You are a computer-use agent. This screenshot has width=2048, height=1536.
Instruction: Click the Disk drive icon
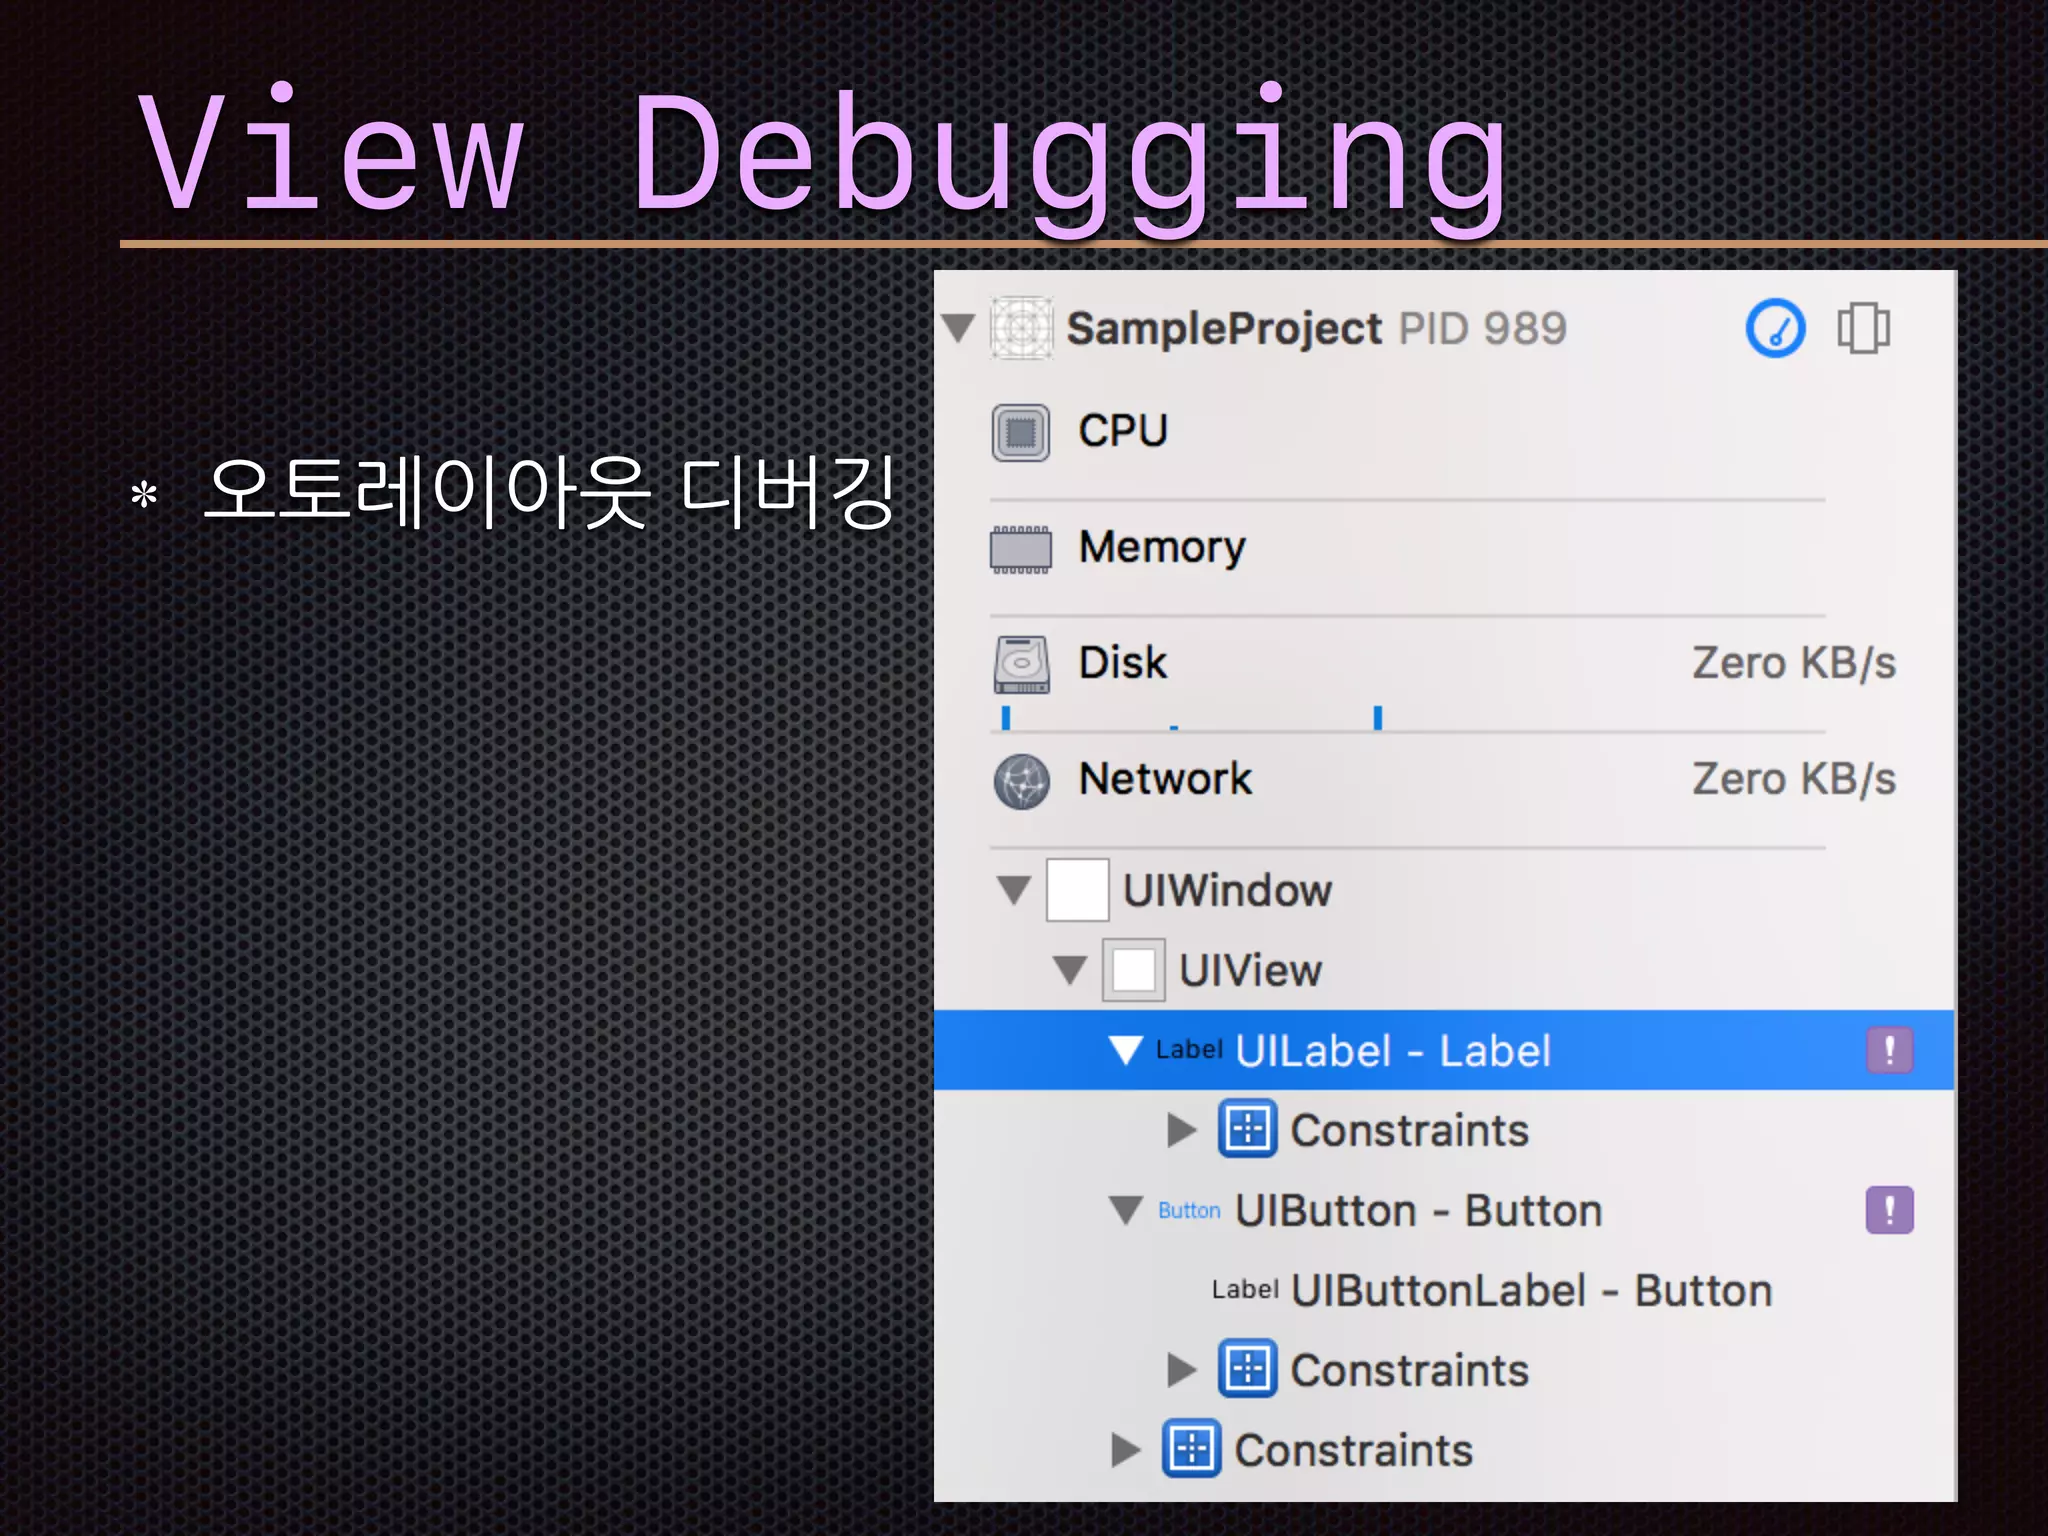1021,665
